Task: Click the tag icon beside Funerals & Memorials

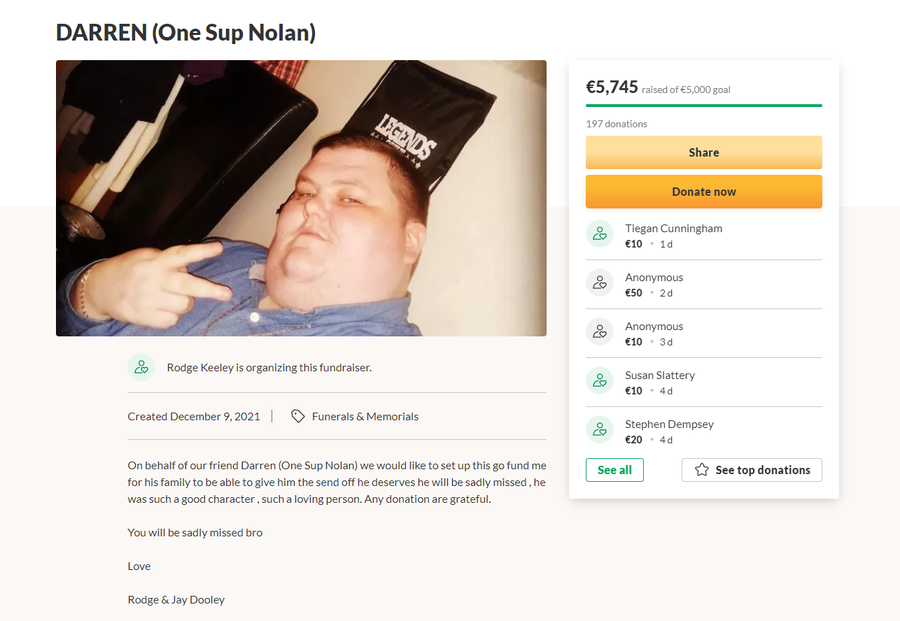Action: pyautogui.click(x=298, y=416)
